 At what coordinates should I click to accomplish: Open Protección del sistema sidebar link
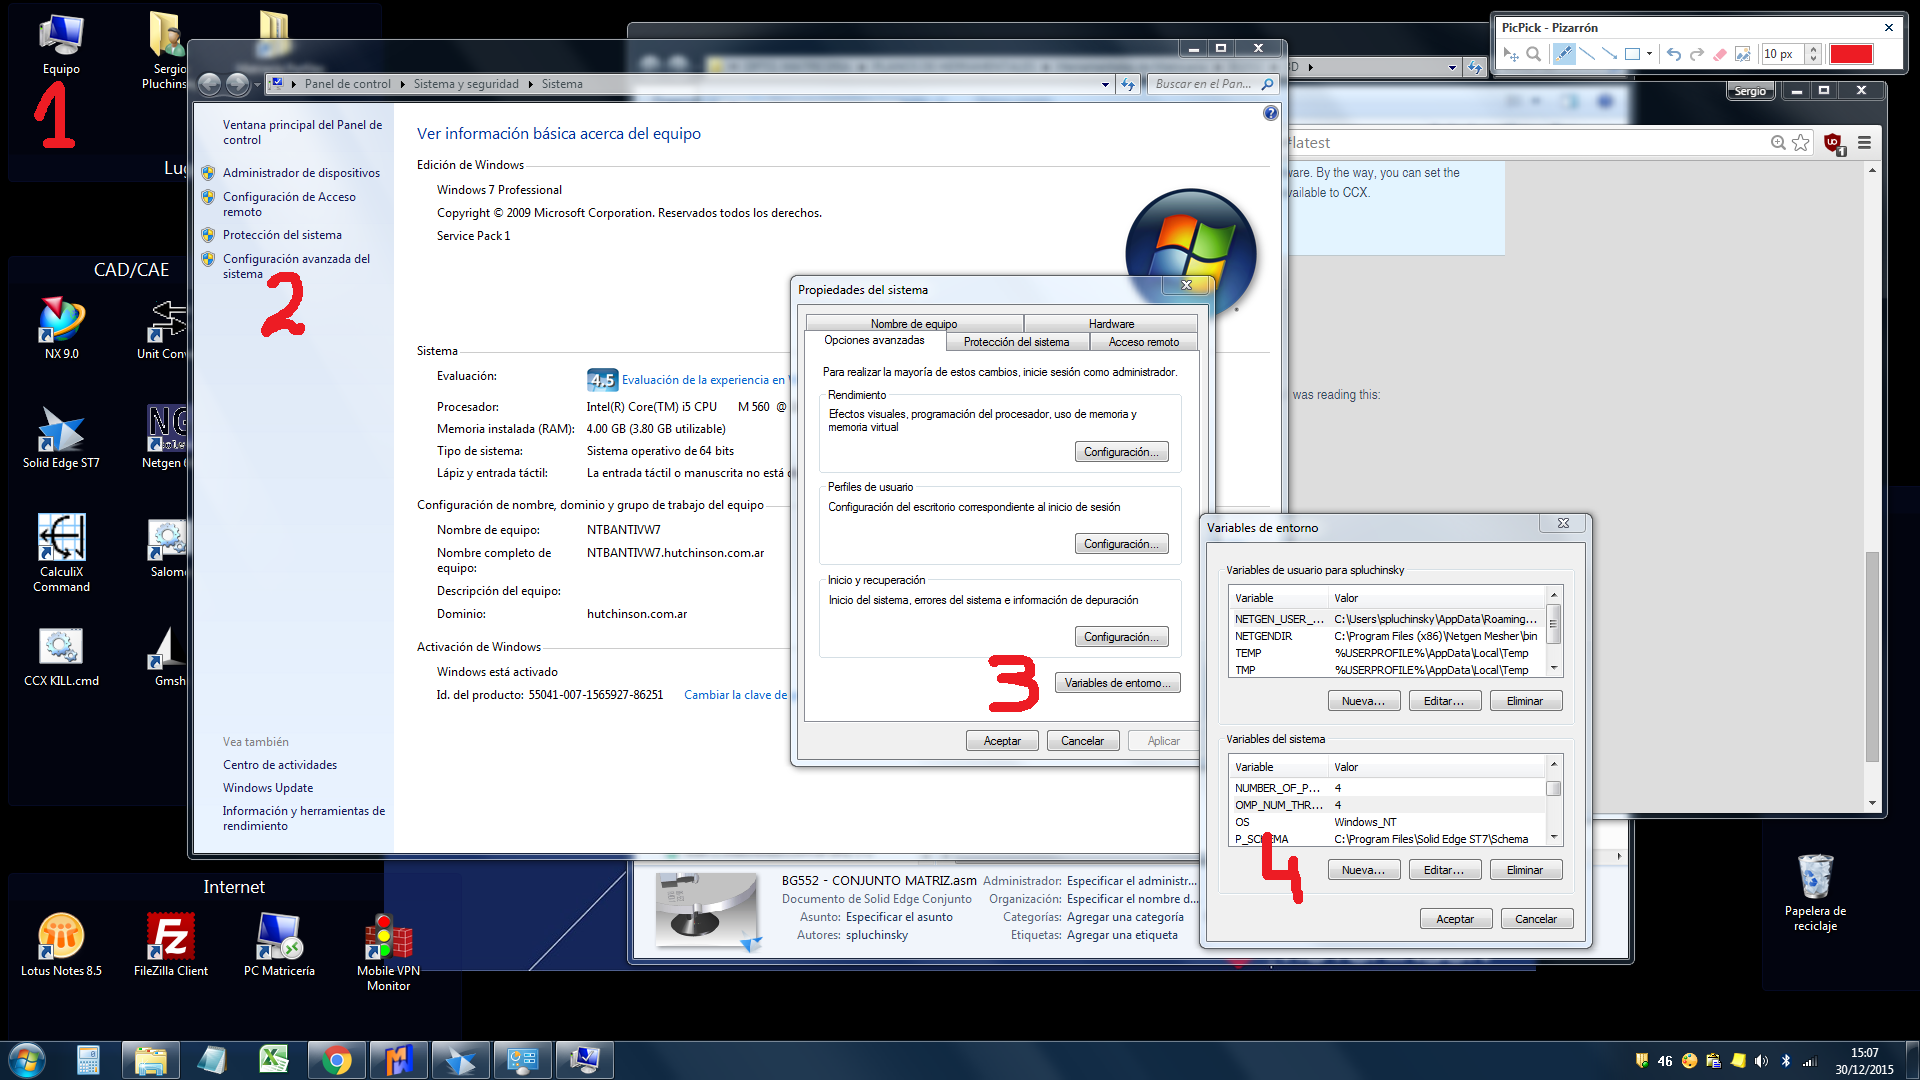pyautogui.click(x=282, y=235)
